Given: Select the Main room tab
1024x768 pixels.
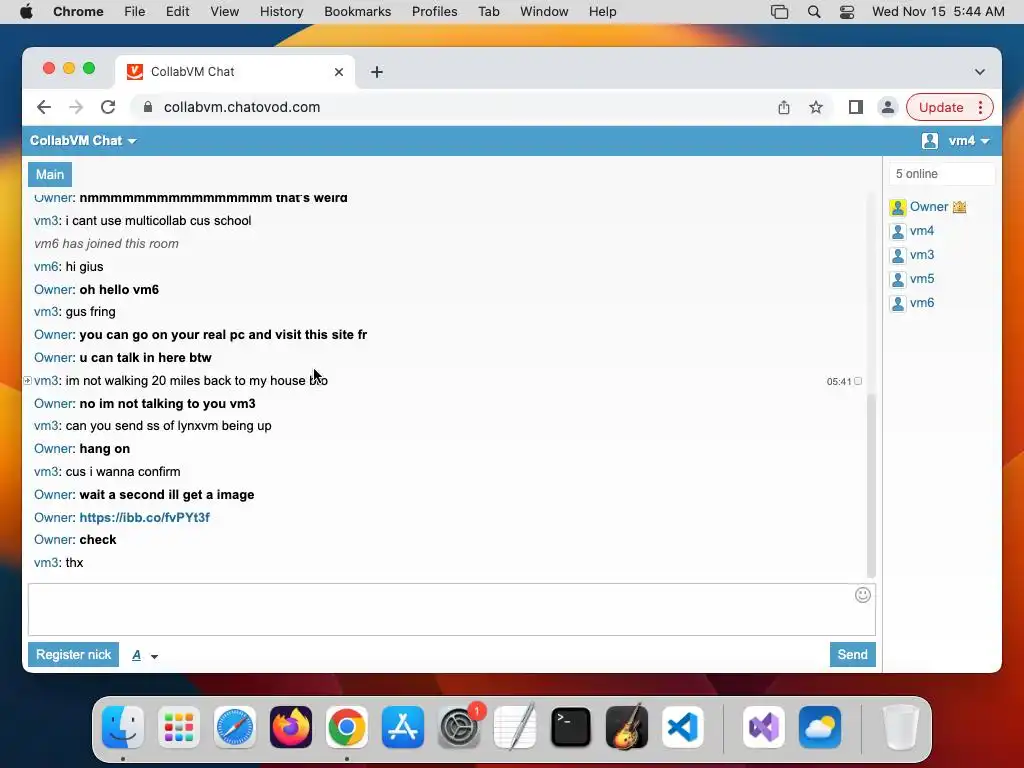Looking at the screenshot, I should point(50,174).
